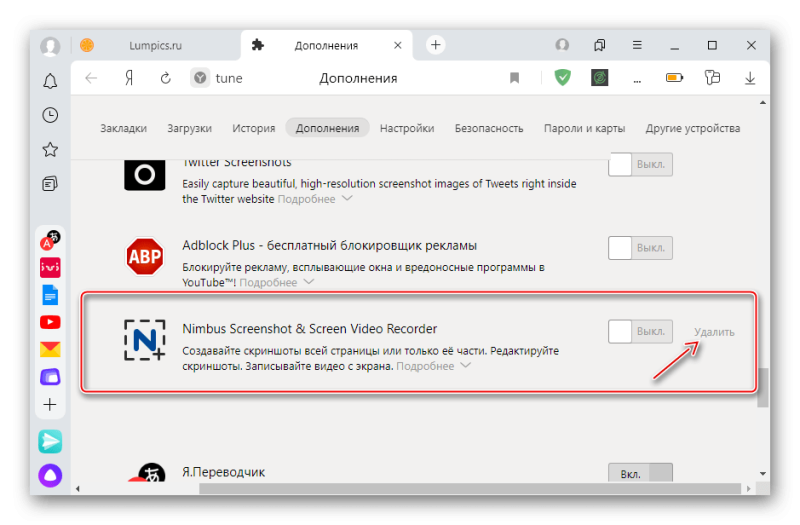Image resolution: width=800 pixels, height=525 pixels.
Task: Open the documents shortcut in sidebar
Action: (x=50, y=295)
